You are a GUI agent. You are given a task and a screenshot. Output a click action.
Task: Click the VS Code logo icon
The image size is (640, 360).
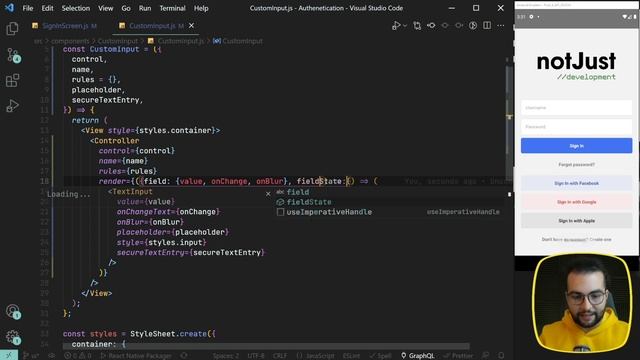(x=9, y=8)
